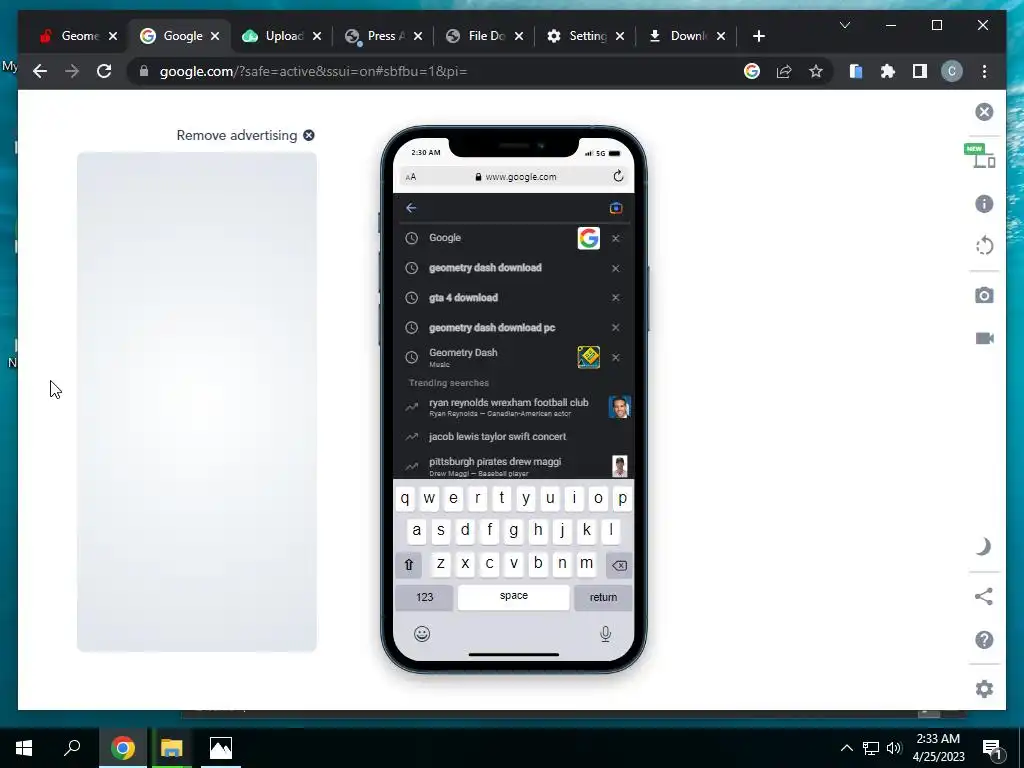Click the Remove advertising label

click(x=236, y=135)
